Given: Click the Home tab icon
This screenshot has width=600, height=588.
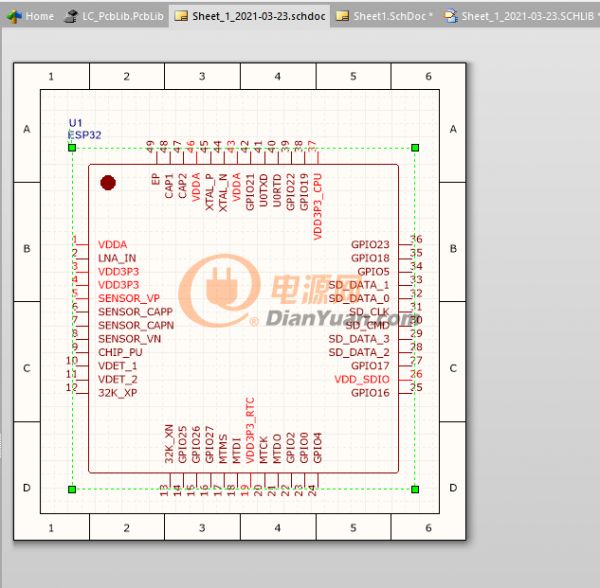Looking at the screenshot, I should click(x=14, y=16).
